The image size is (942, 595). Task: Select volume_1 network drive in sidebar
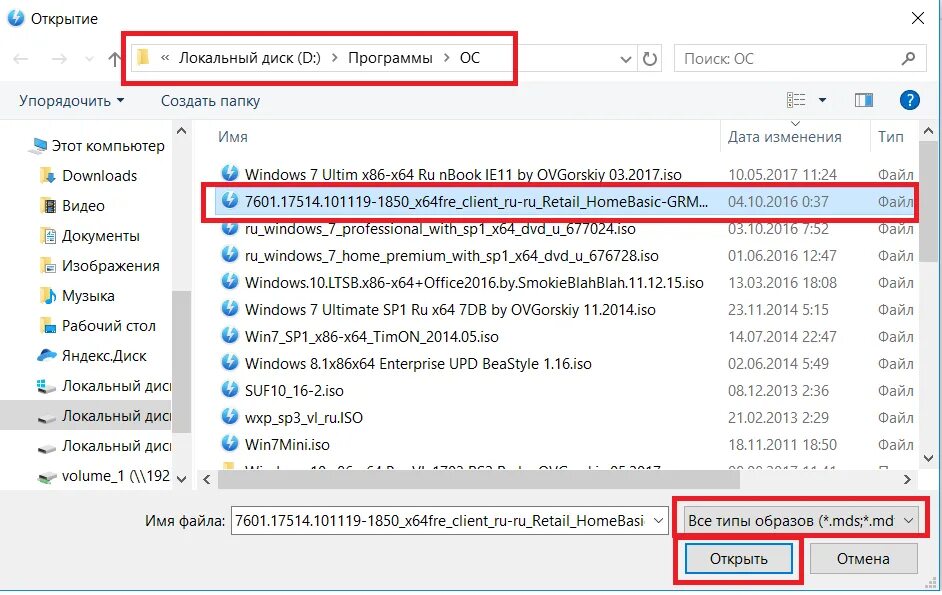click(116, 476)
